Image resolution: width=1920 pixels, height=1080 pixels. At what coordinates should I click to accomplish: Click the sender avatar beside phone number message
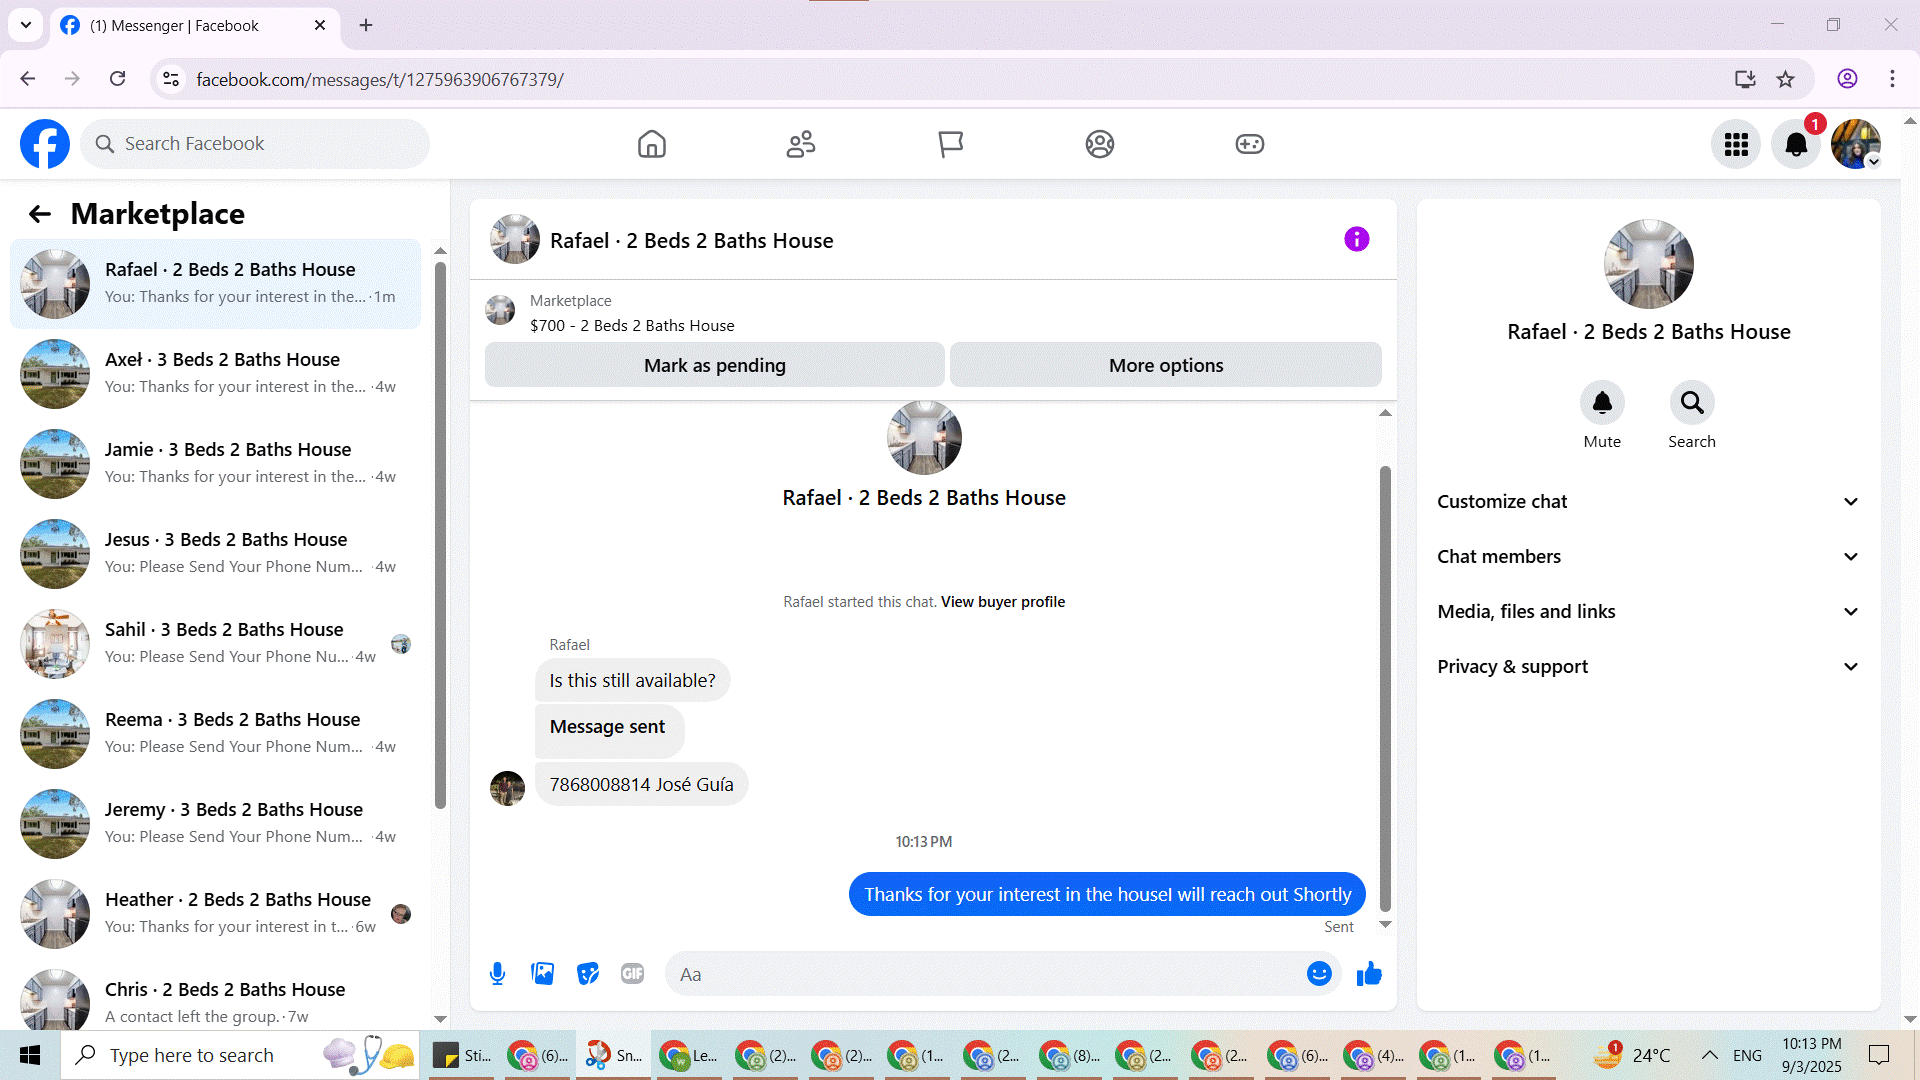[x=507, y=788]
